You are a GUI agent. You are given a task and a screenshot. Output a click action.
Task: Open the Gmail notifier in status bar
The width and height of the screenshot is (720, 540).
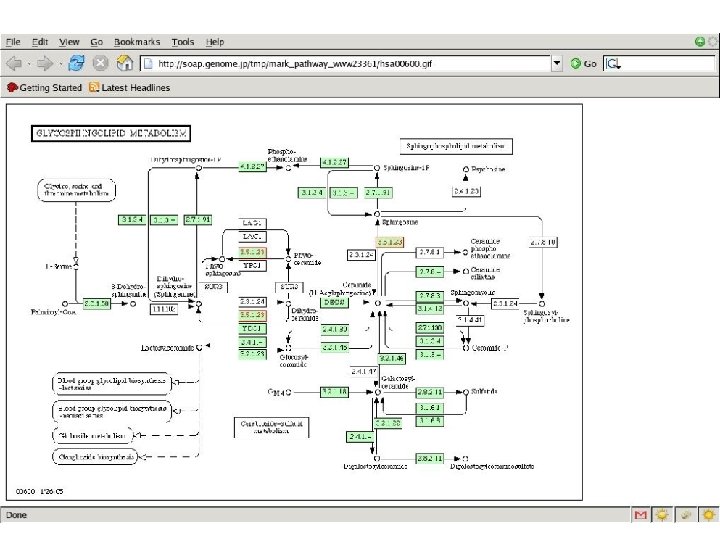point(641,515)
